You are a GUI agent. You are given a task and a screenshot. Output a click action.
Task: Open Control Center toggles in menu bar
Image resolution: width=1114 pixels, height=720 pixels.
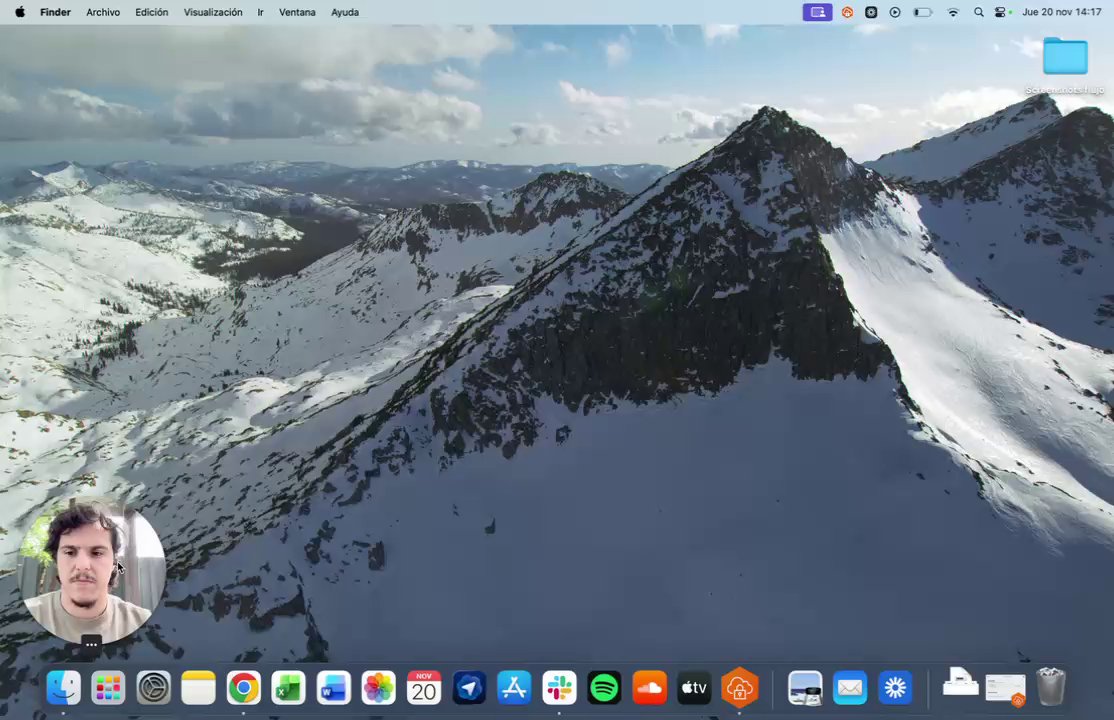tap(1002, 12)
